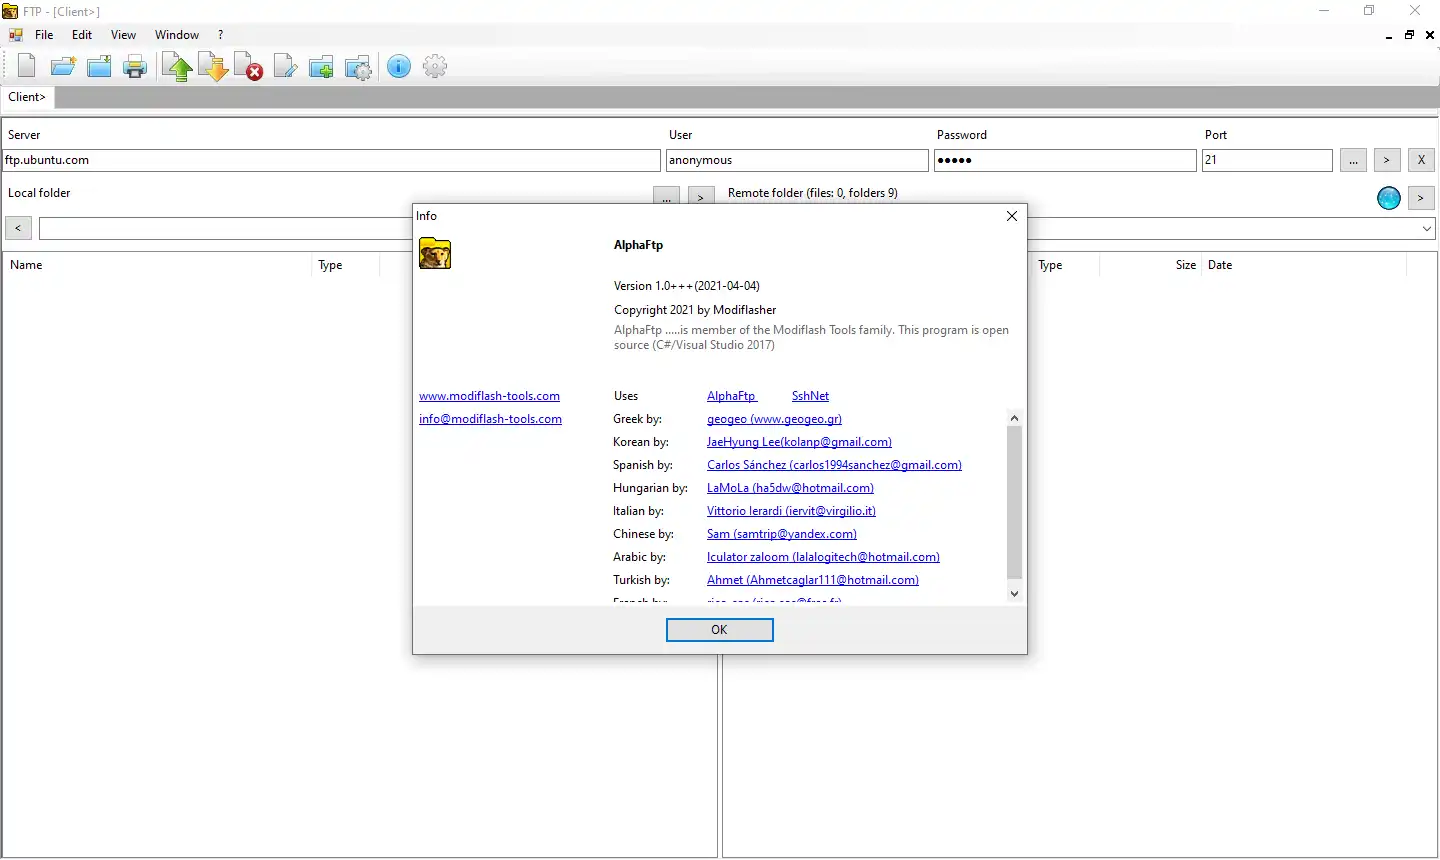This screenshot has height=860, width=1440.
Task: Expand the remote folder path dropdown
Action: pos(1426,229)
